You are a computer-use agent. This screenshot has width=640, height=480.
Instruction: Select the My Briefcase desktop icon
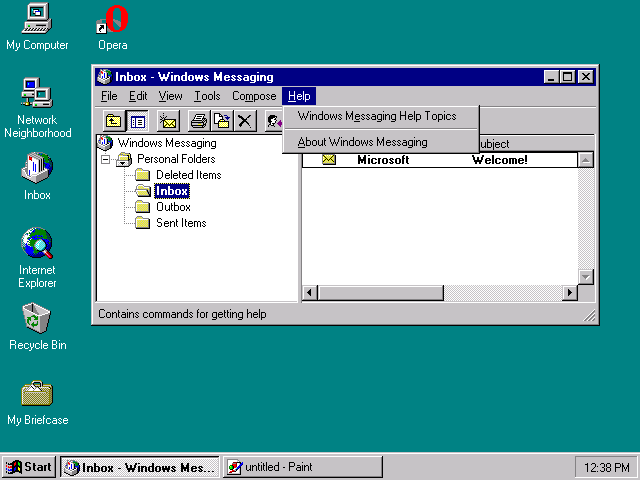pos(37,403)
